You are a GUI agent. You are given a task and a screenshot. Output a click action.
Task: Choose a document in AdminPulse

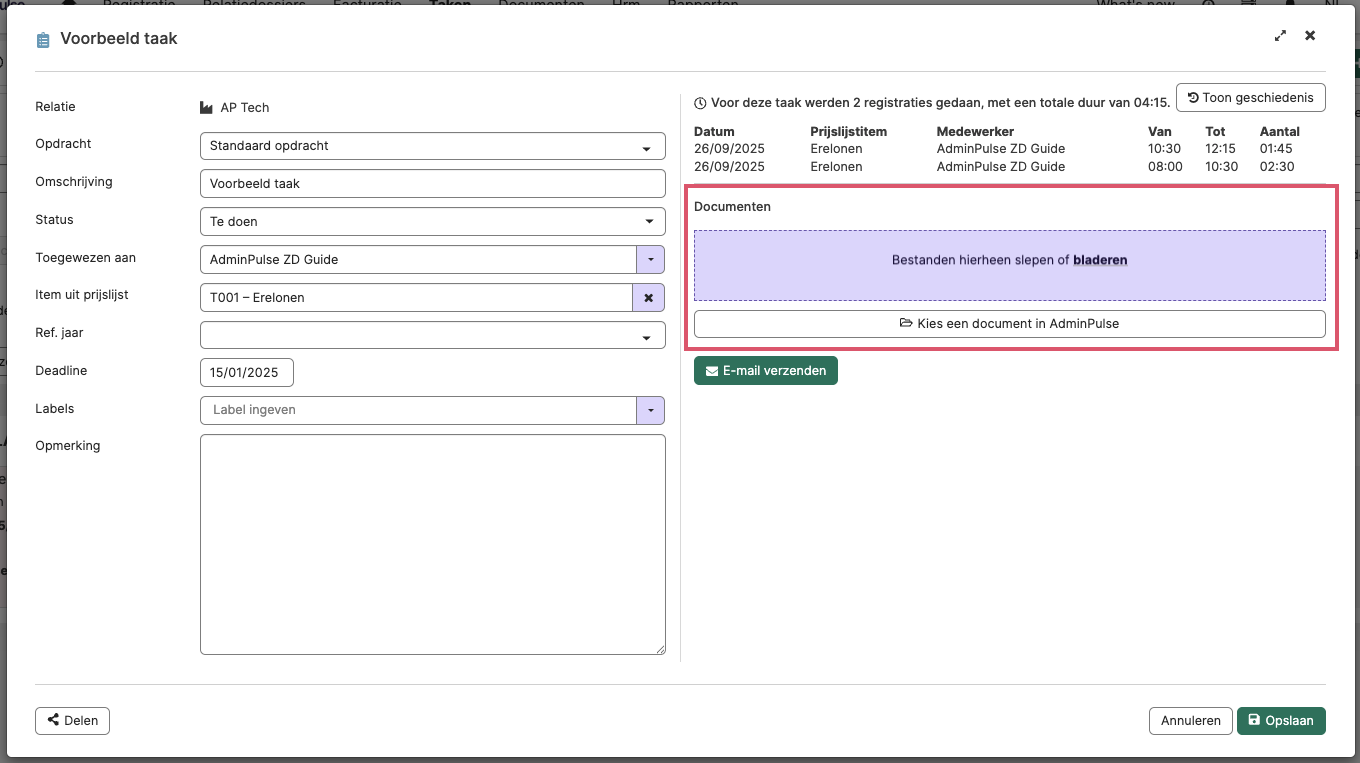pos(1010,324)
